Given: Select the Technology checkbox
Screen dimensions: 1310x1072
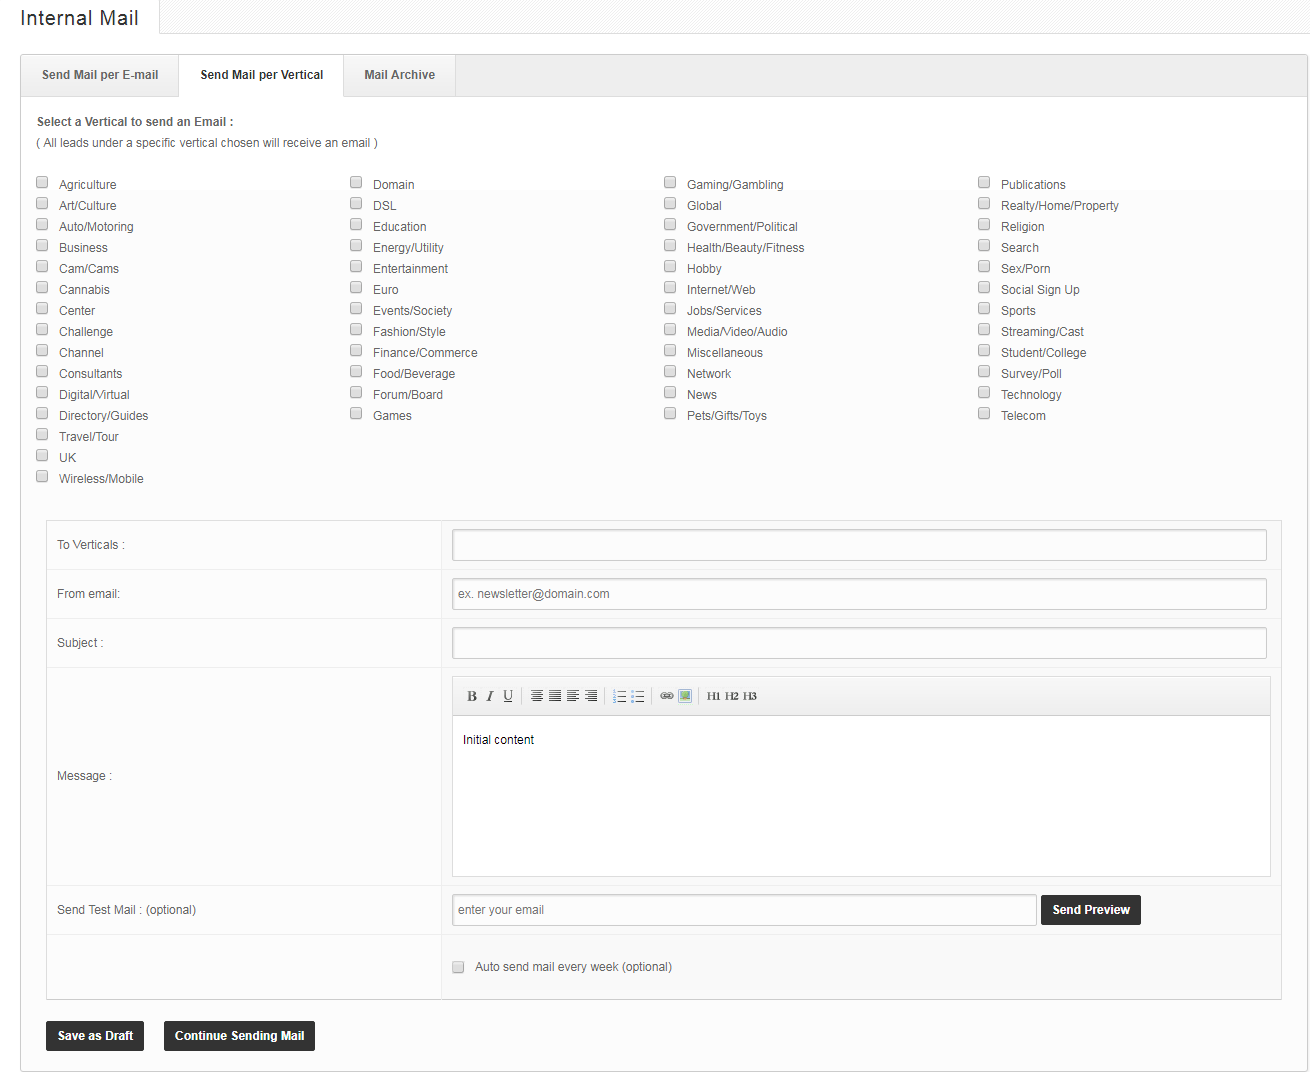Looking at the screenshot, I should coord(984,392).
